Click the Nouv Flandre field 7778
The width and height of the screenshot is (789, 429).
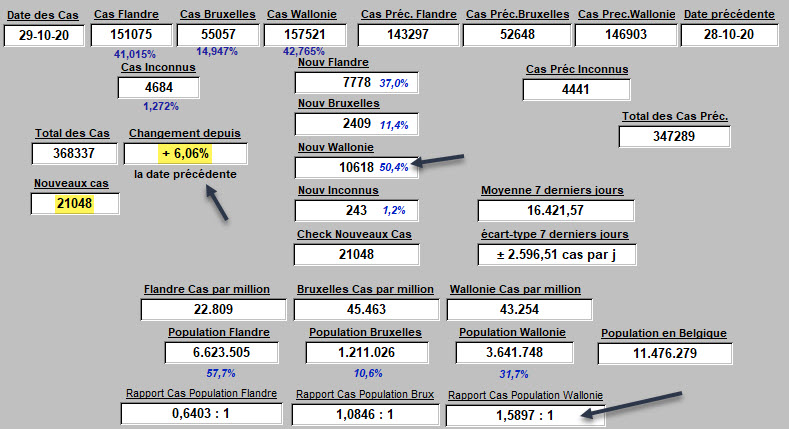pyautogui.click(x=356, y=82)
